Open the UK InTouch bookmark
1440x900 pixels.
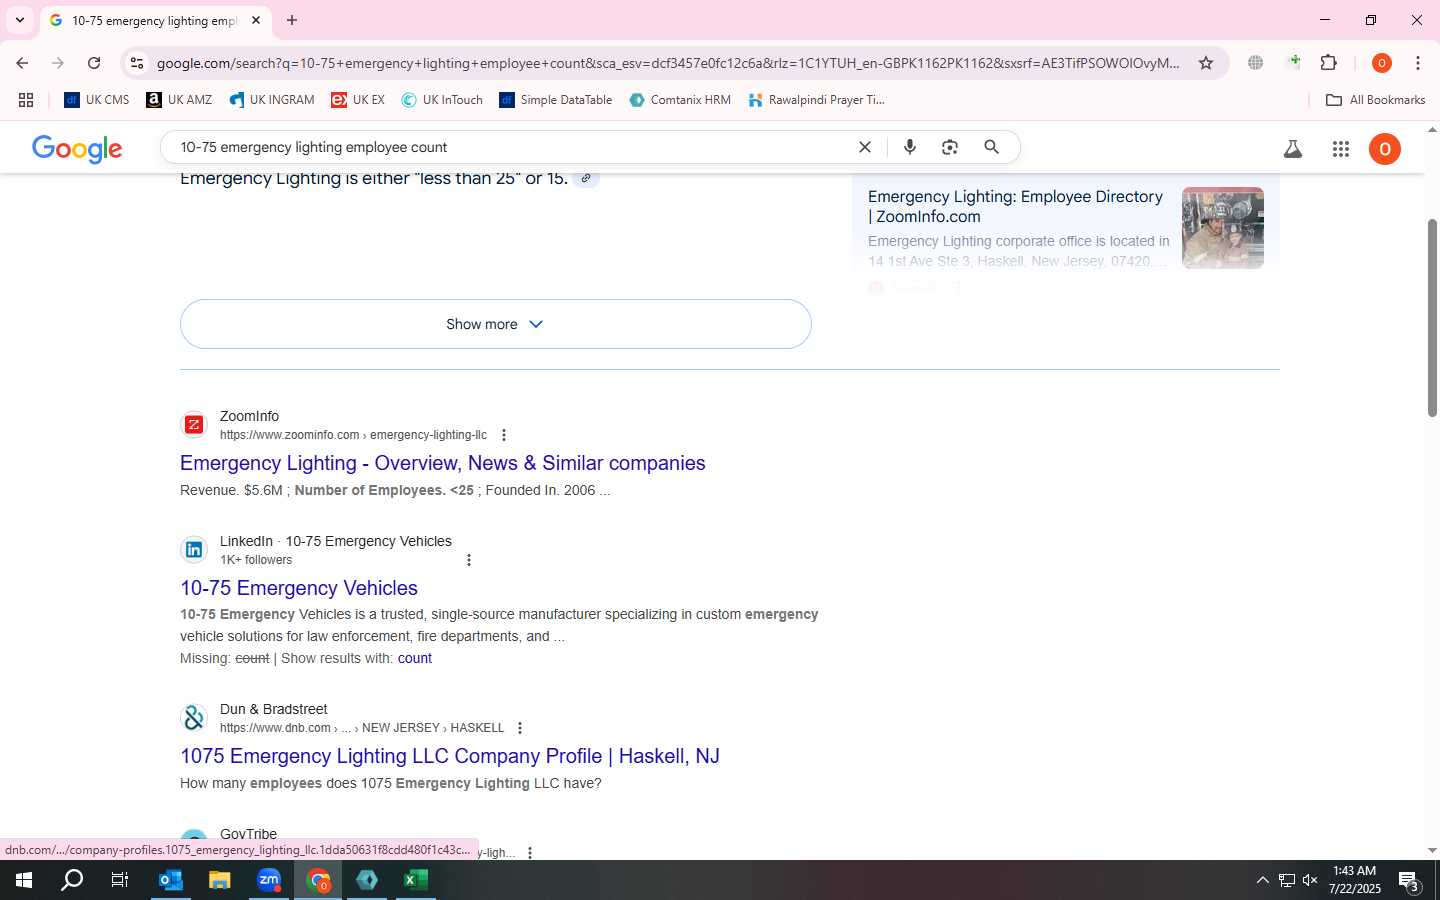tap(442, 100)
